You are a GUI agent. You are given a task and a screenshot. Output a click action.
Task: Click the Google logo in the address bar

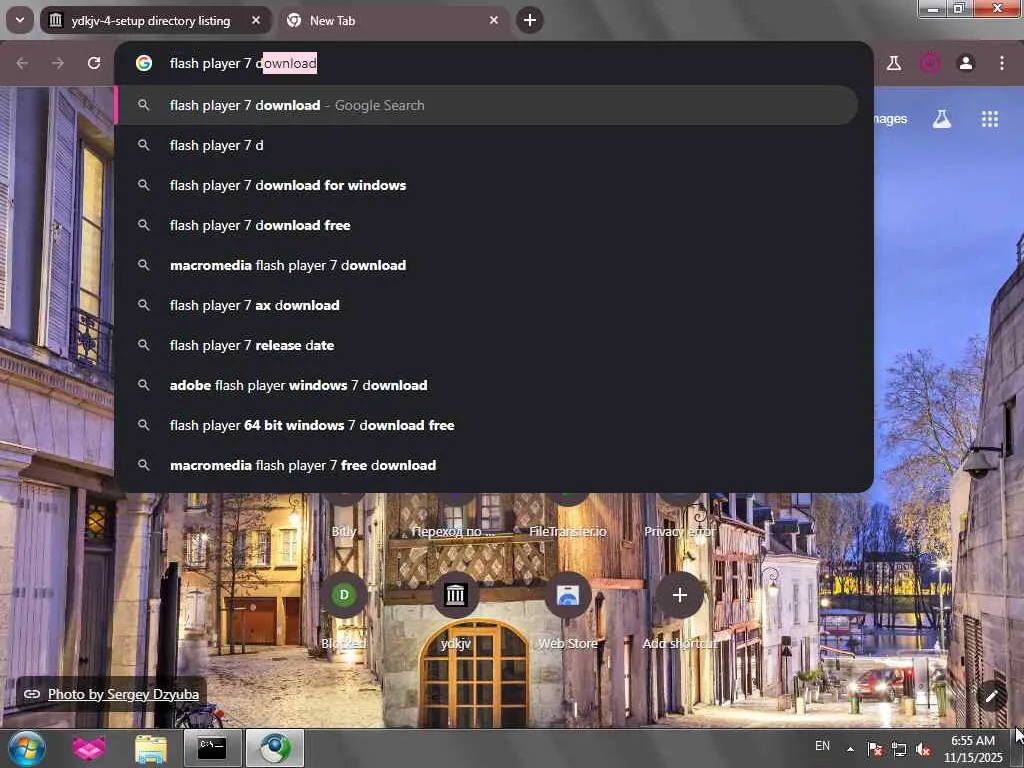point(144,63)
